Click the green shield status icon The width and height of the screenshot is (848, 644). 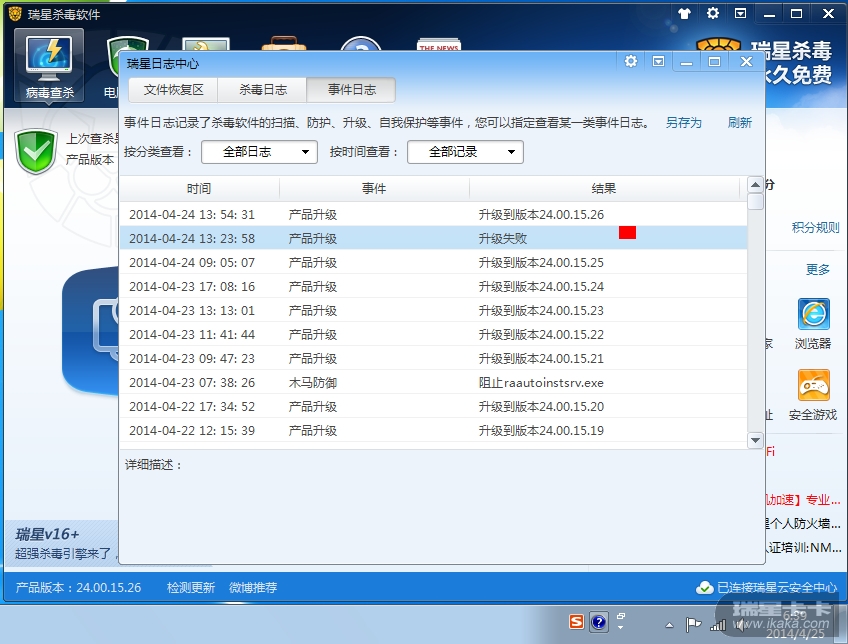coord(36,151)
